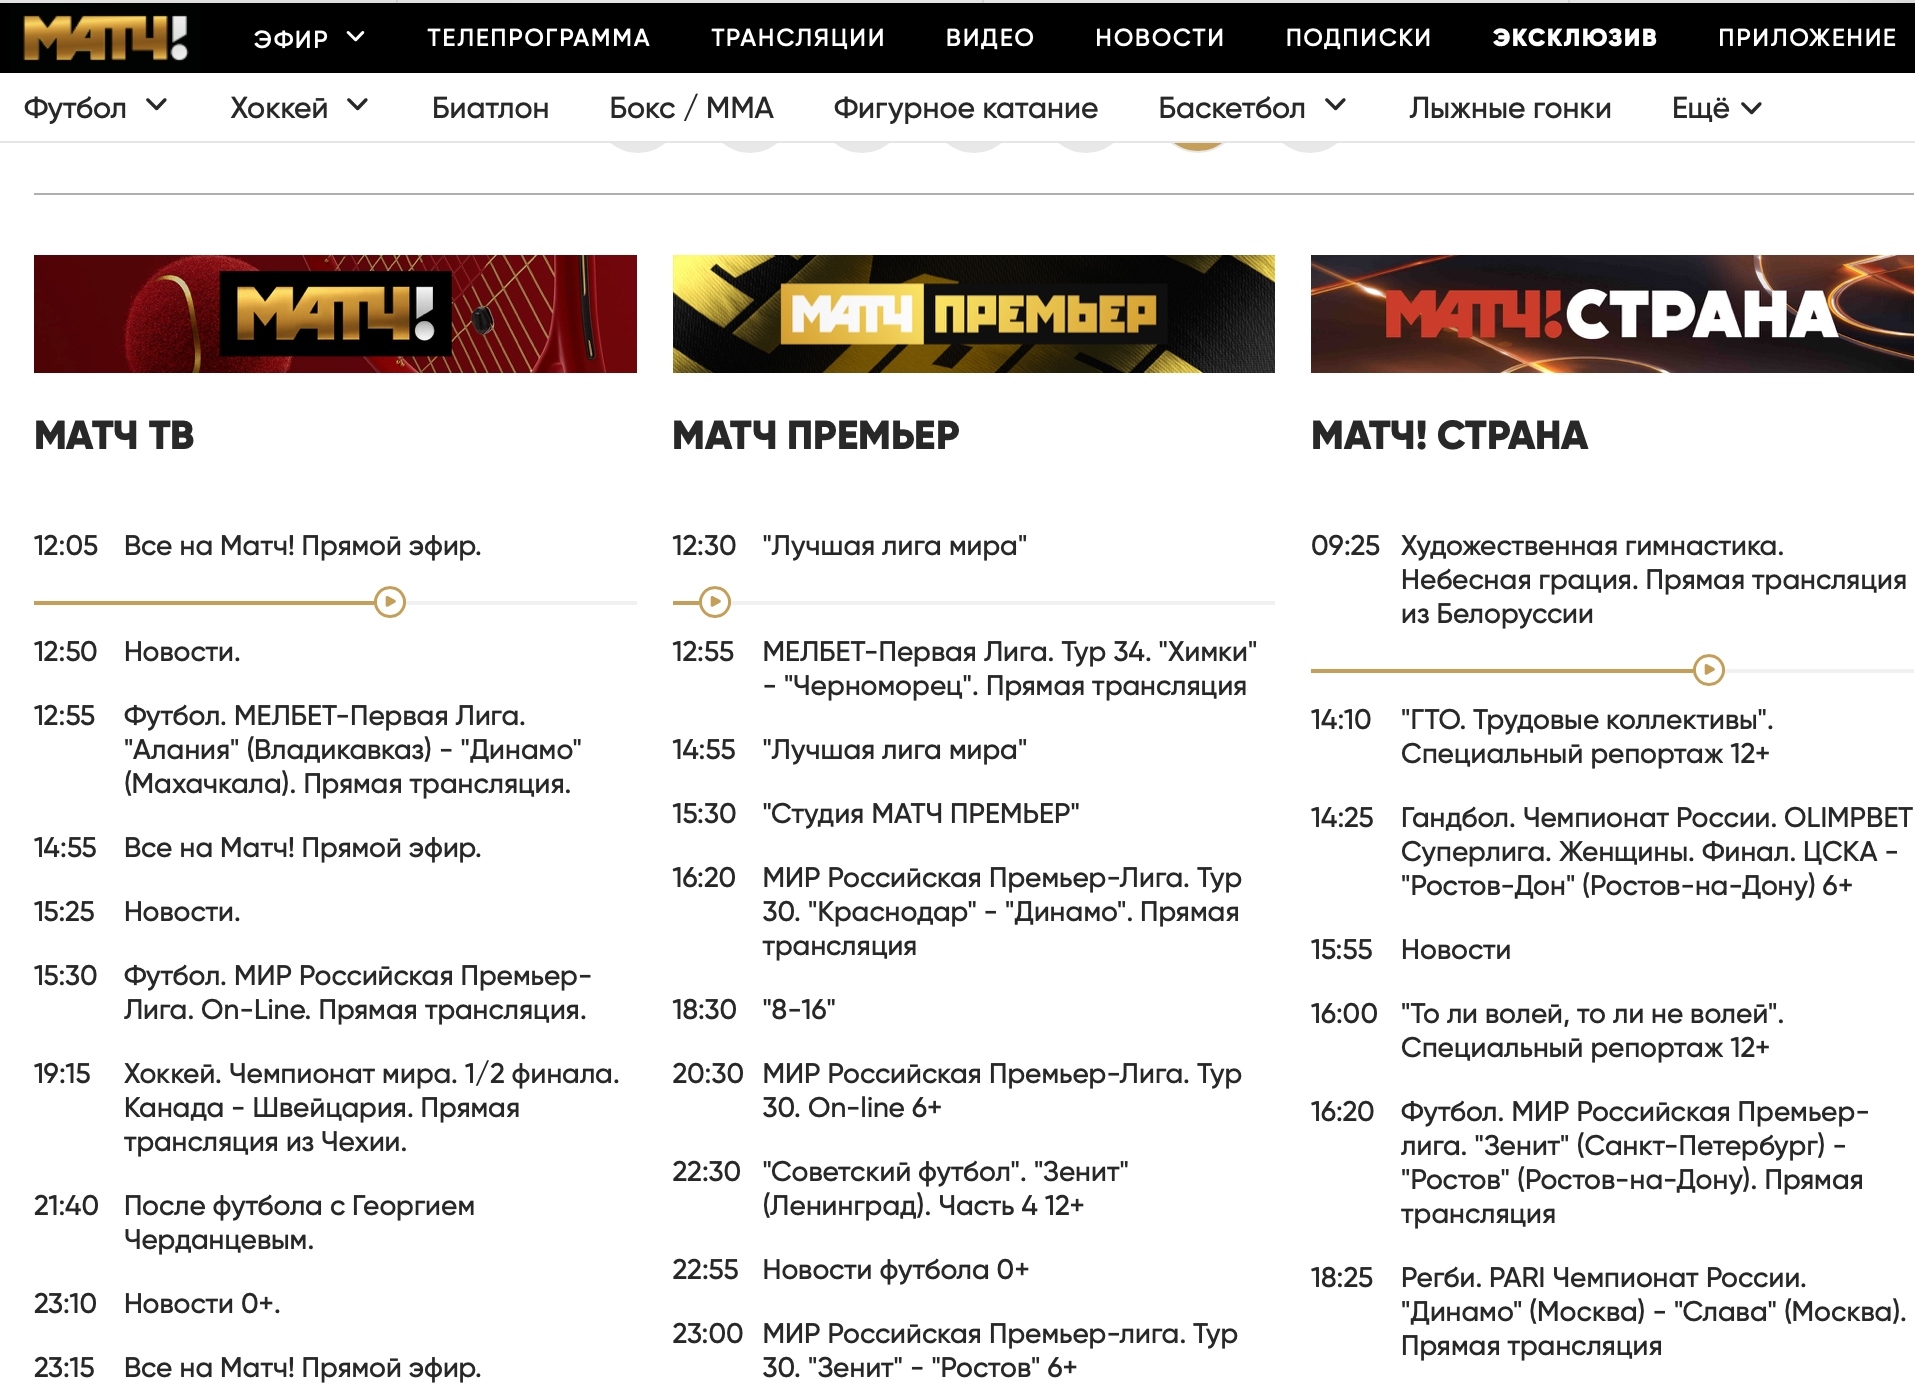Open Лыжные гонки category

coord(1510,107)
